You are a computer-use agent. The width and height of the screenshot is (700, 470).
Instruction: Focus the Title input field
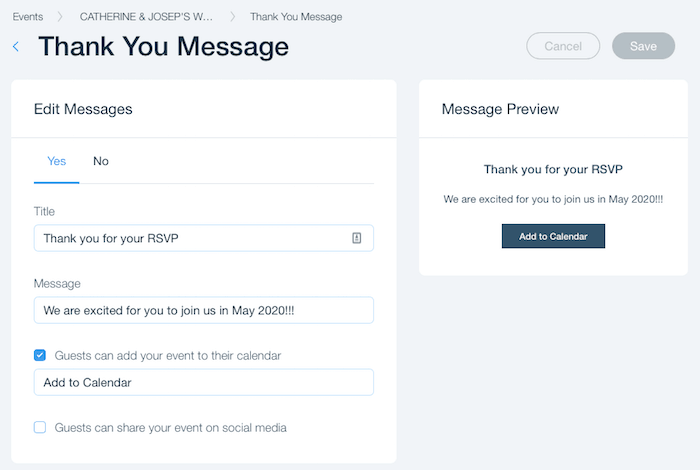(x=204, y=238)
